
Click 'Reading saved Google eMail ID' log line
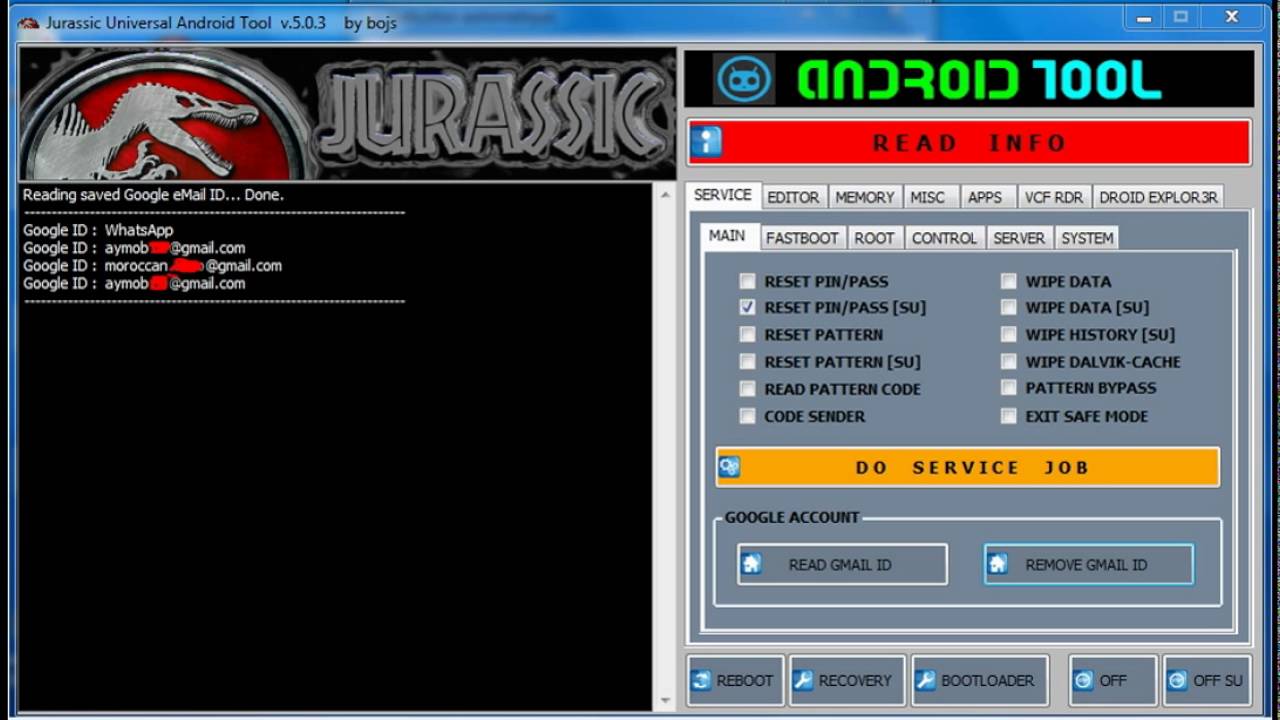point(153,195)
